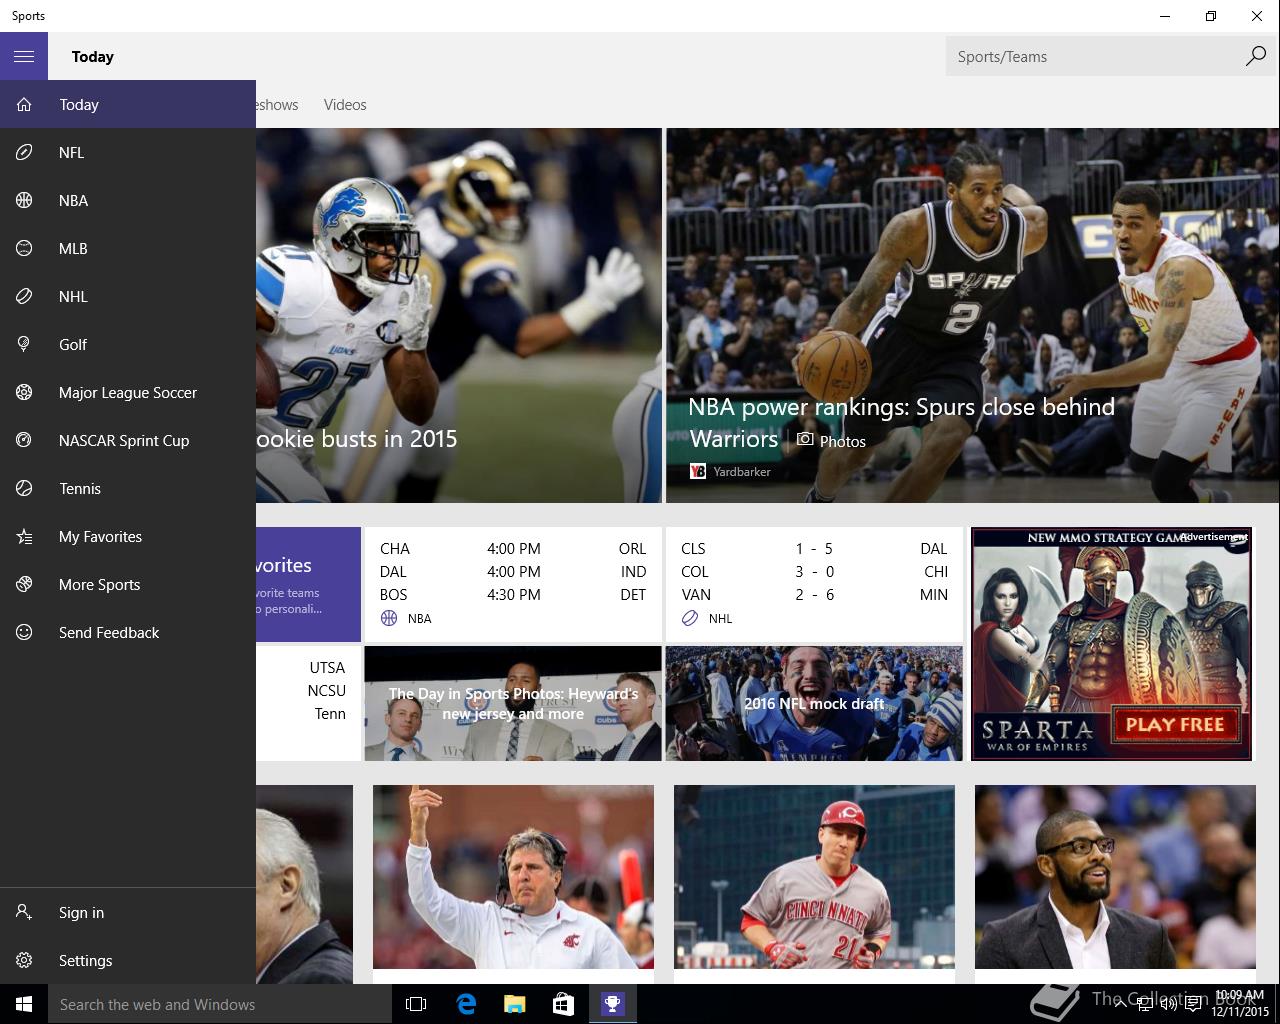Click the NFL football icon
Viewport: 1280px width, 1024px height.
coord(24,152)
